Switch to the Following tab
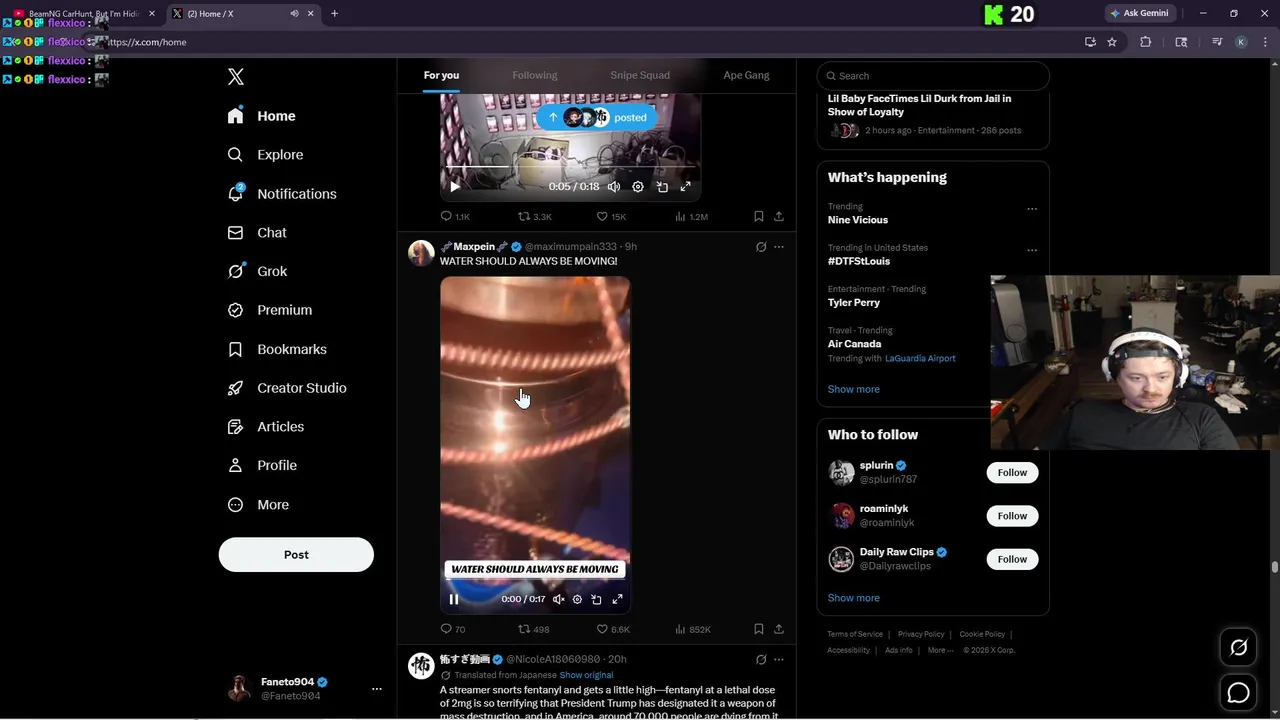The width and height of the screenshot is (1280, 720). [535, 75]
